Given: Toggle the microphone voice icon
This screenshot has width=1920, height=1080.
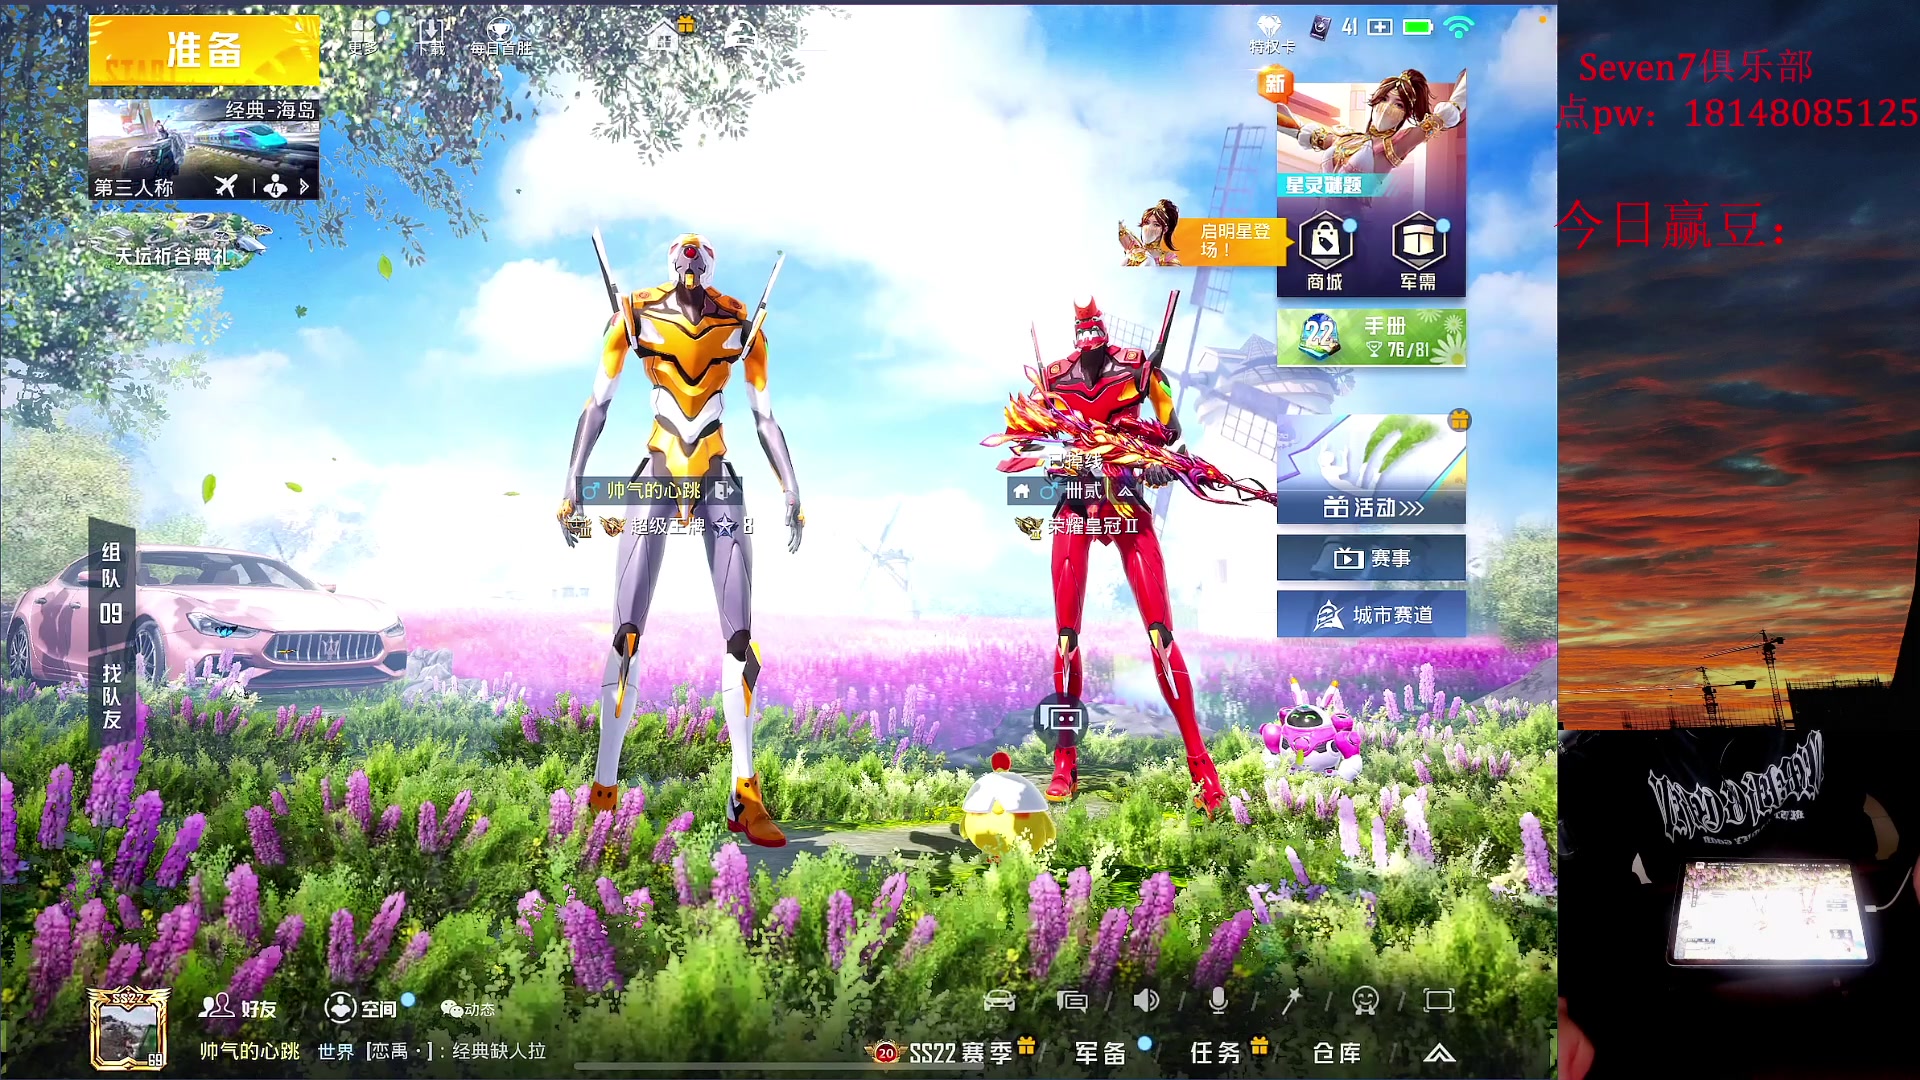Looking at the screenshot, I should pos(1218,1000).
